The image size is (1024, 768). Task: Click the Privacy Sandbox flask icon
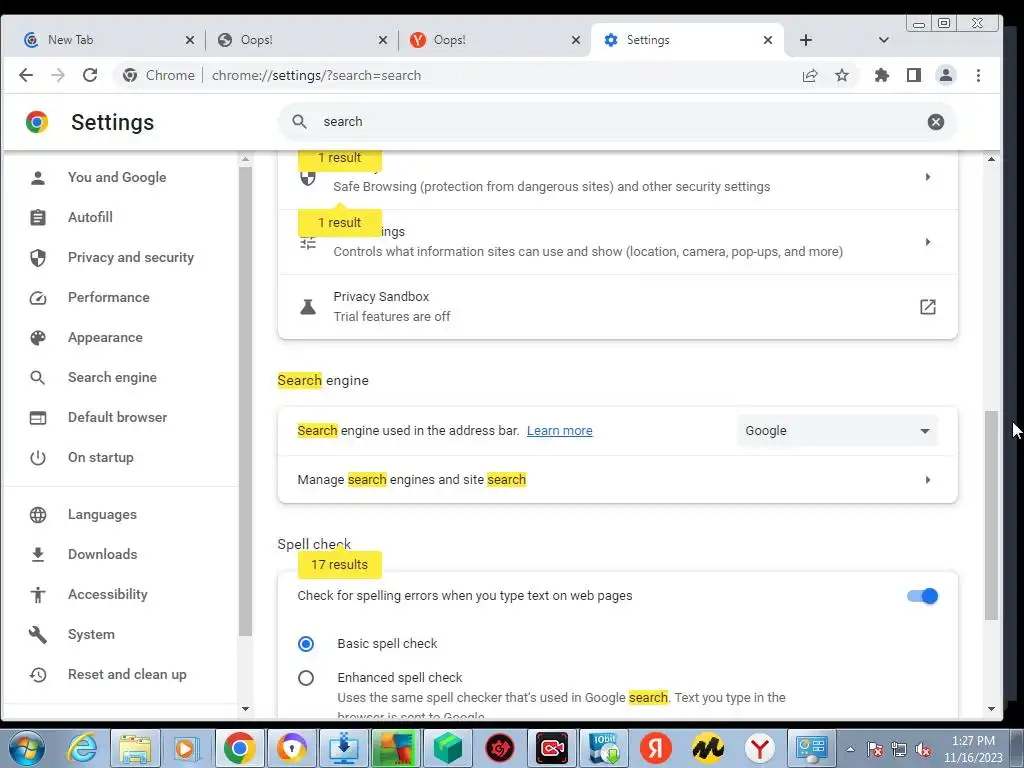308,306
